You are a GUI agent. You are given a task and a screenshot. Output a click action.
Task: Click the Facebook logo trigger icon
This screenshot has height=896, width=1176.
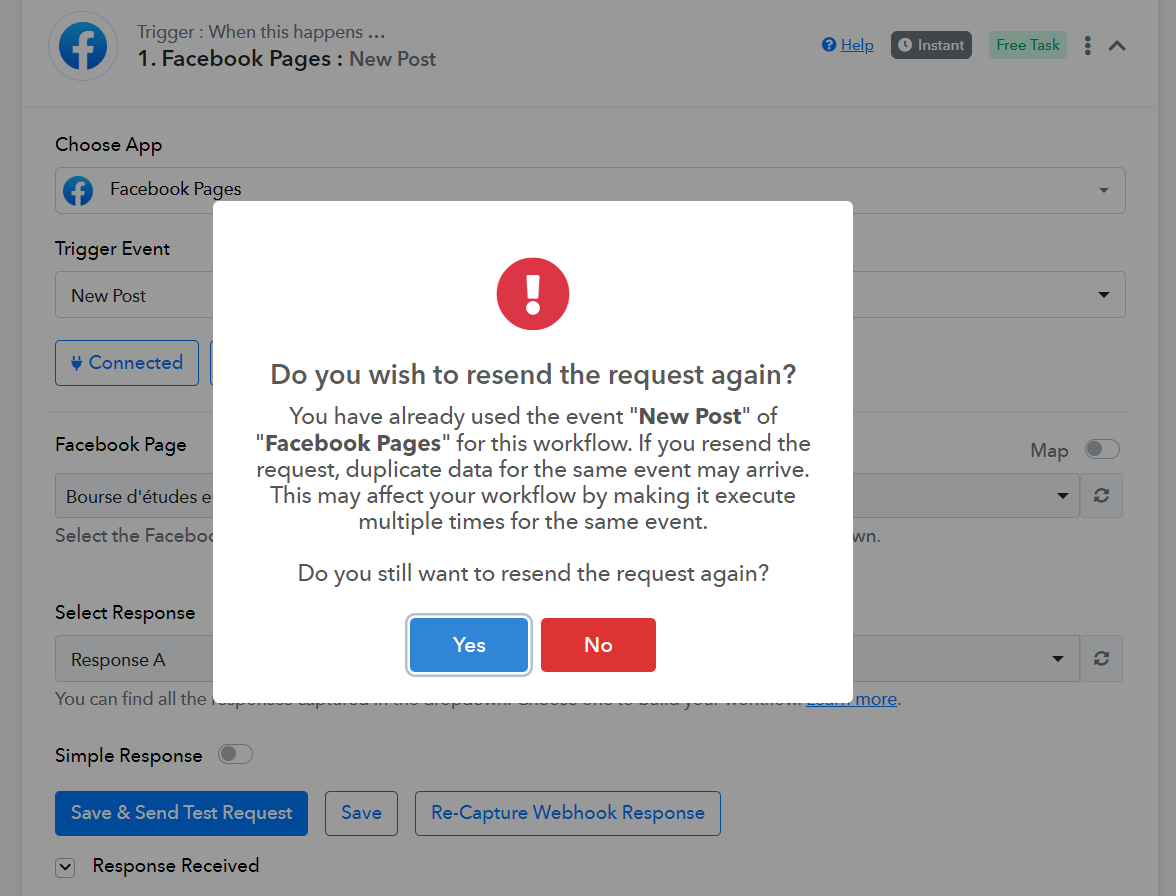[x=83, y=46]
